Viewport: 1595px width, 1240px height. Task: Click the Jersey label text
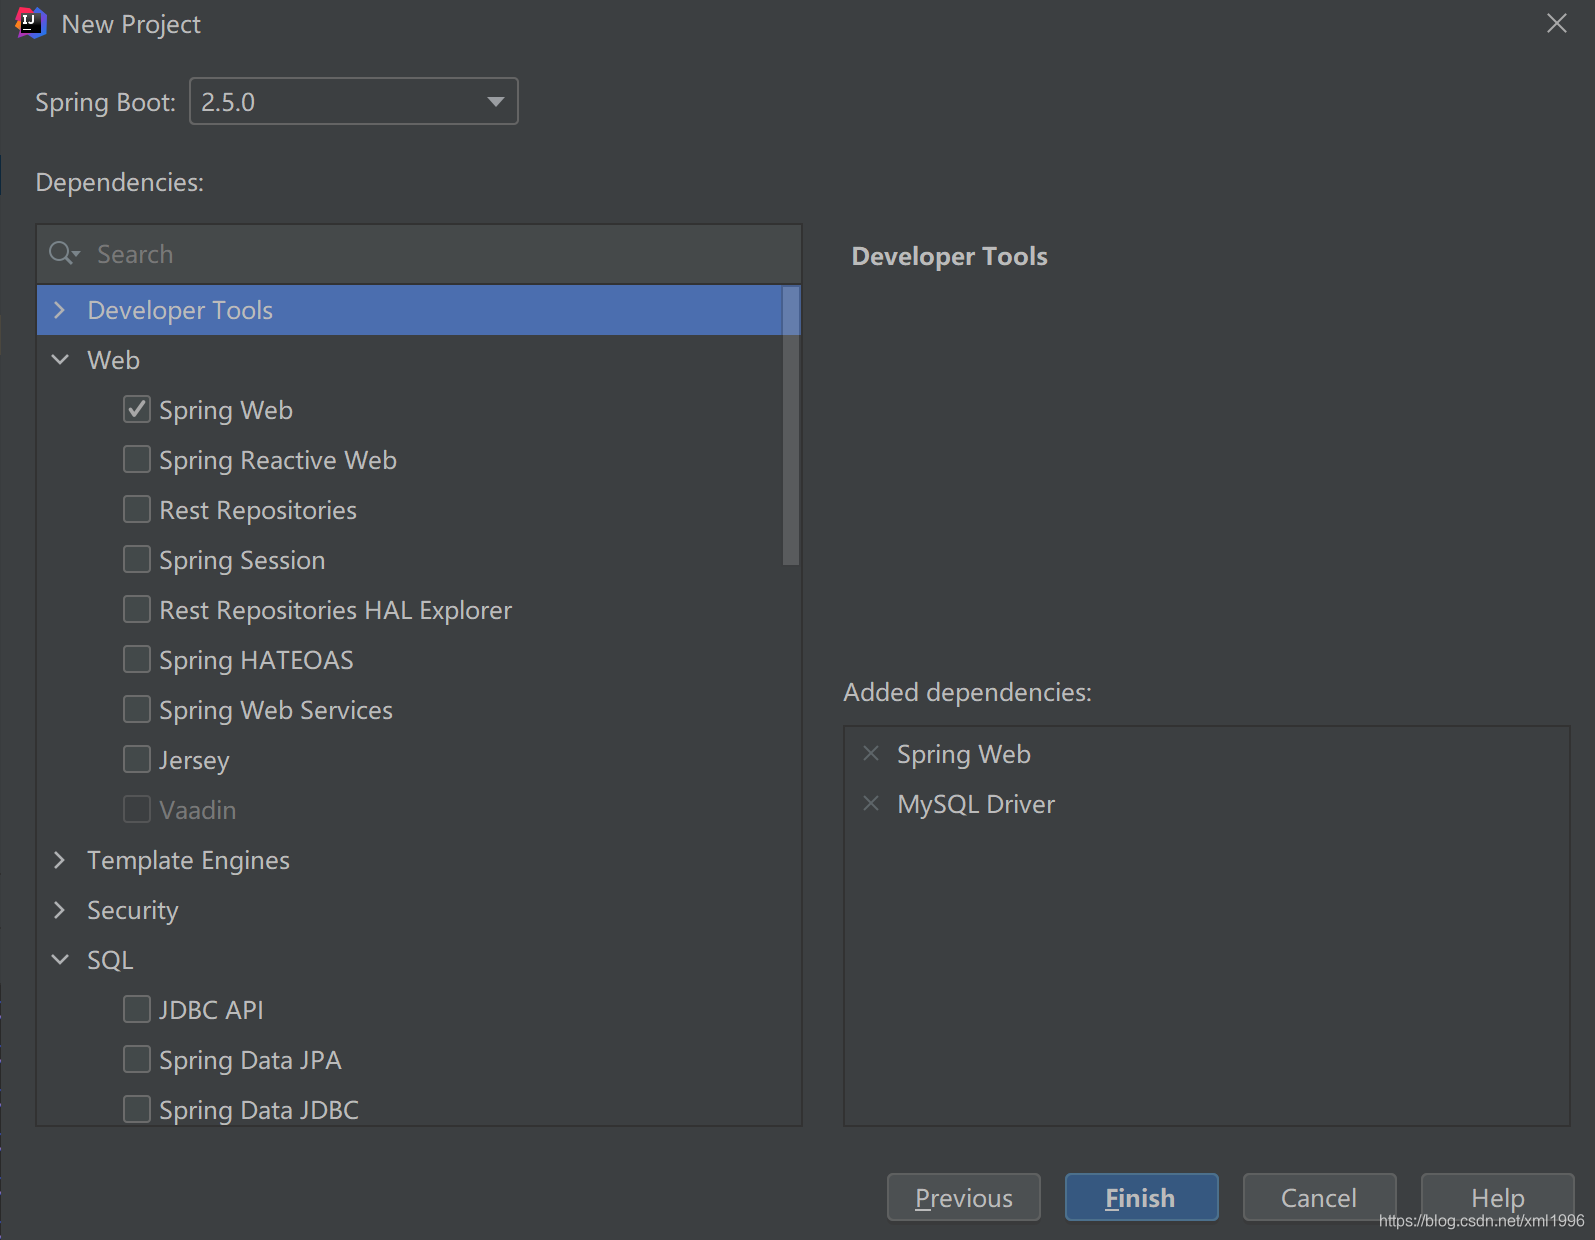point(194,760)
